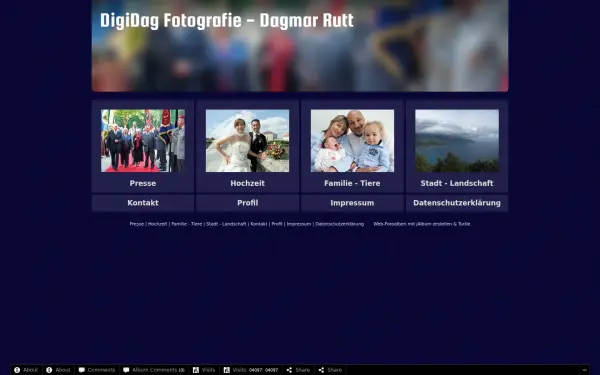Open Album Comments in the bottom bar
The height and width of the screenshot is (375, 600).
[x=154, y=370]
